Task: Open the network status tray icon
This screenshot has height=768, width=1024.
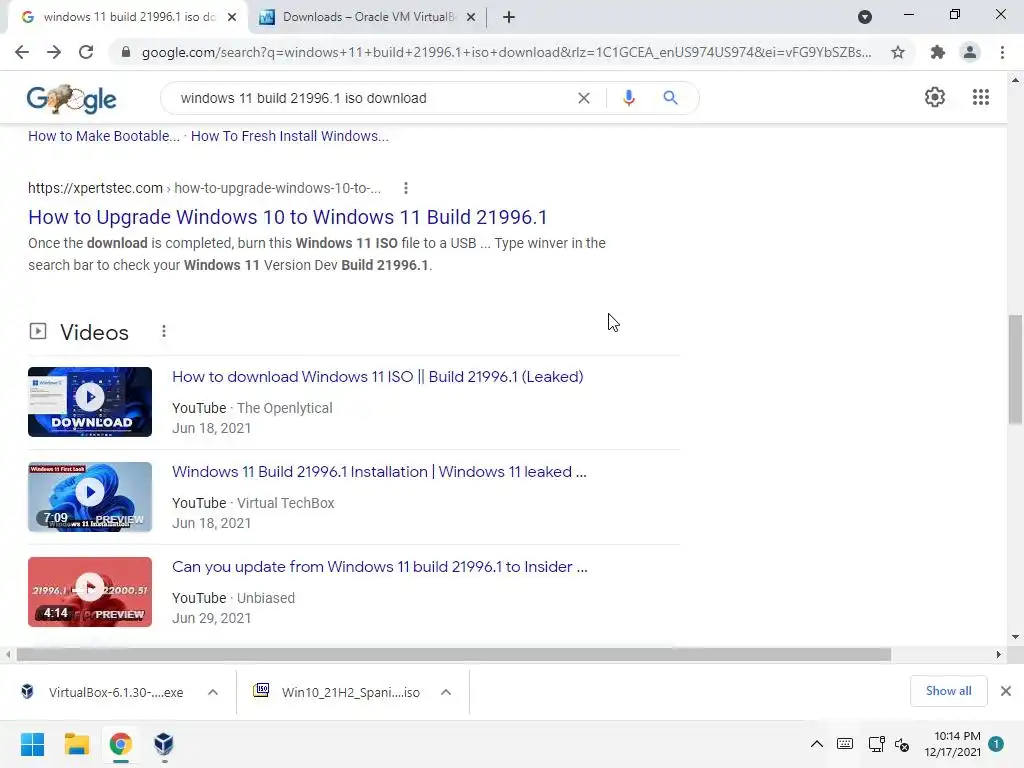Action: [x=876, y=744]
